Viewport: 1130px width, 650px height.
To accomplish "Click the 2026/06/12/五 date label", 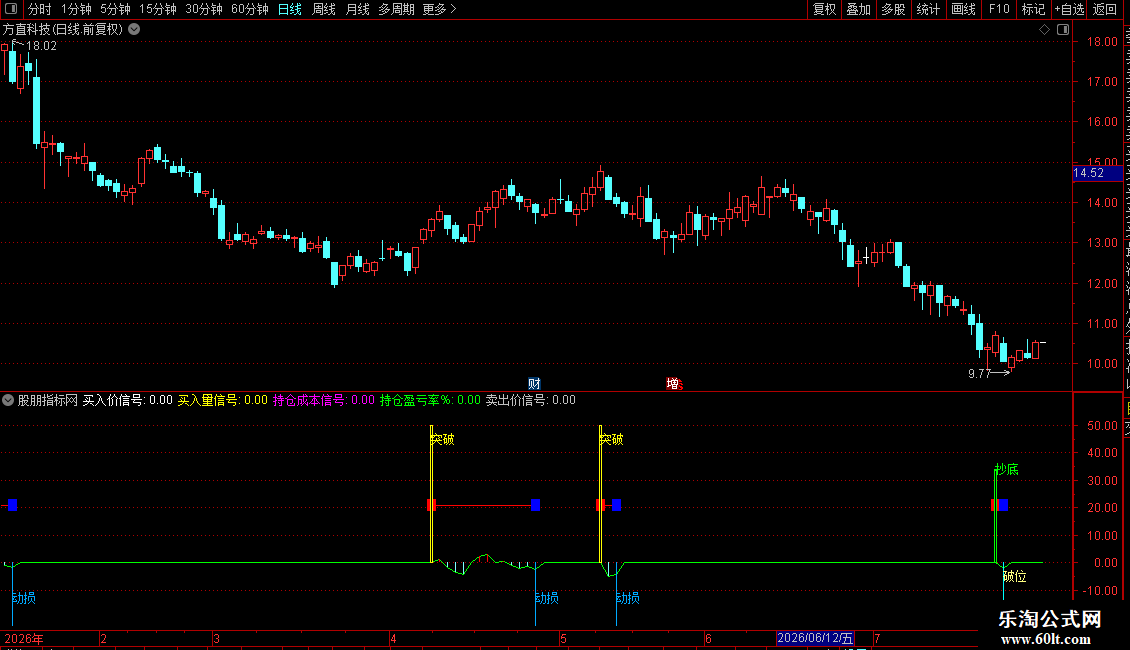I will (x=815, y=638).
